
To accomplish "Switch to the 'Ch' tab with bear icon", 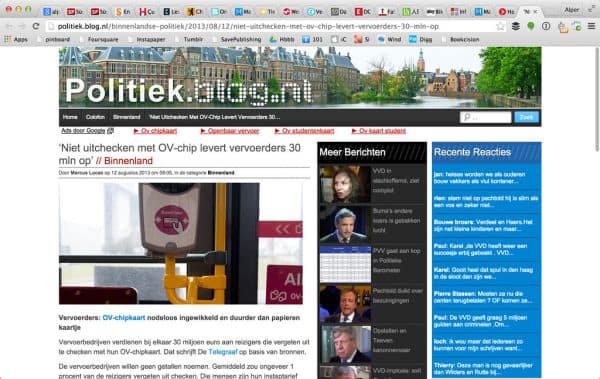I will [x=194, y=12].
